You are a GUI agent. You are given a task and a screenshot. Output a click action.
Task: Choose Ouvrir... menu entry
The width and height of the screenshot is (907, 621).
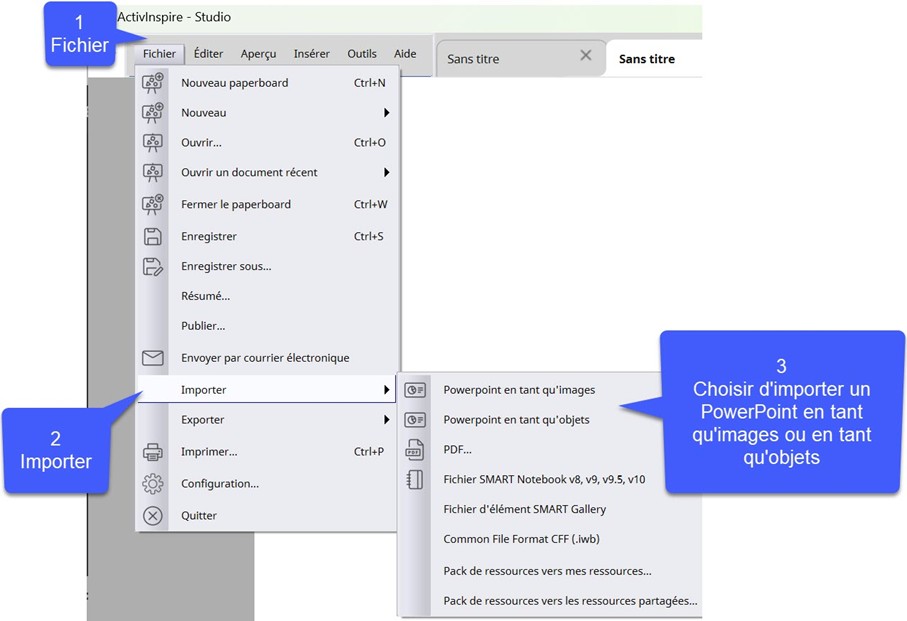pyautogui.click(x=268, y=143)
